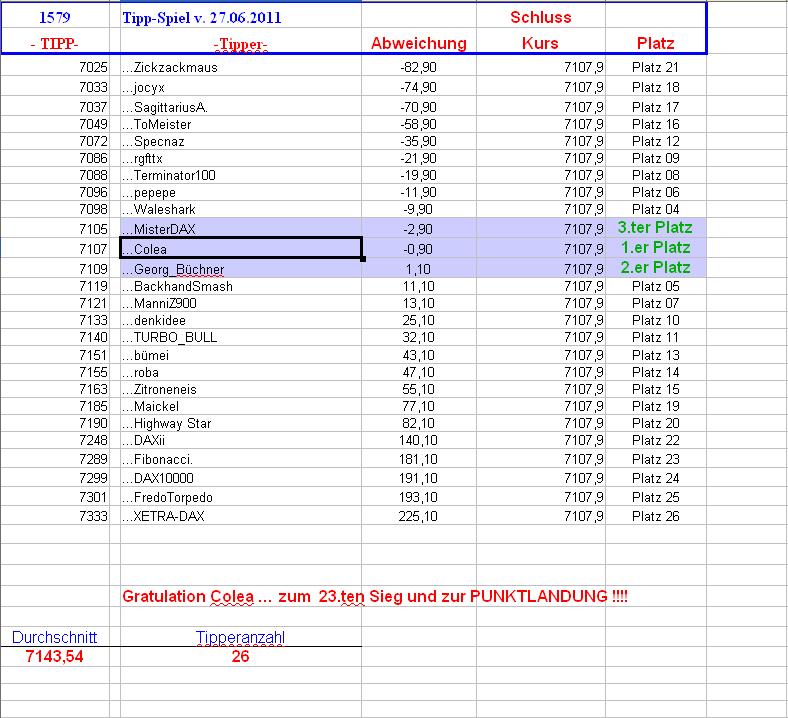Select deviation value 1,10
The height and width of the screenshot is (718, 788).
click(x=418, y=269)
